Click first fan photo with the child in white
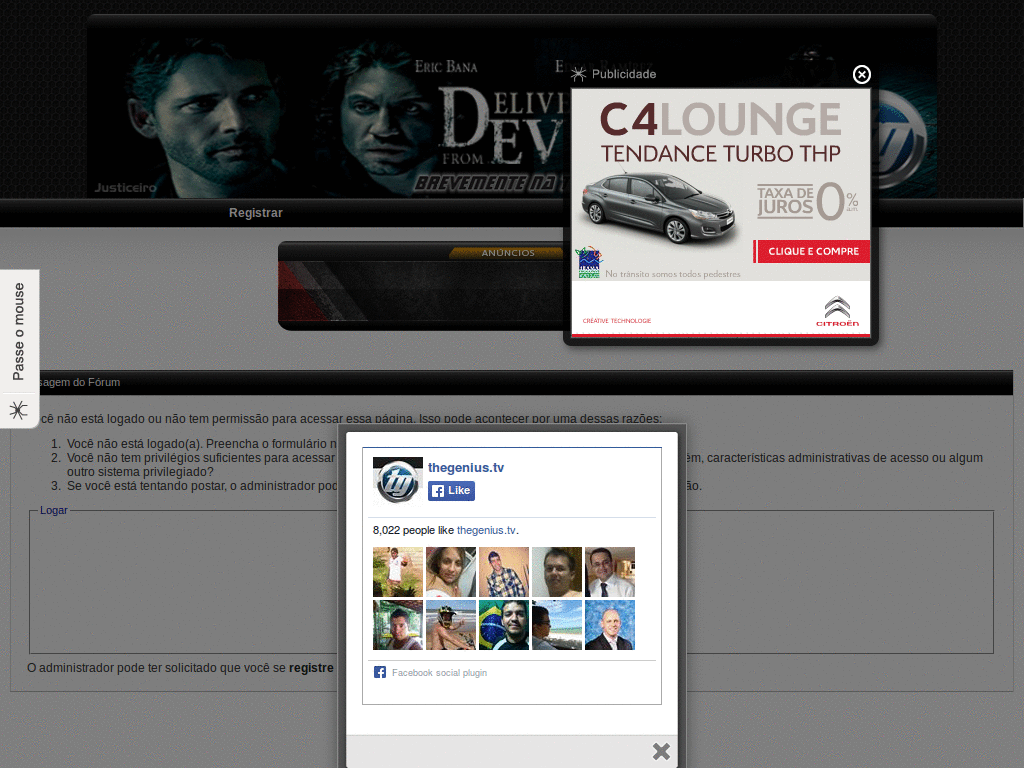1024x768 pixels. [x=398, y=572]
